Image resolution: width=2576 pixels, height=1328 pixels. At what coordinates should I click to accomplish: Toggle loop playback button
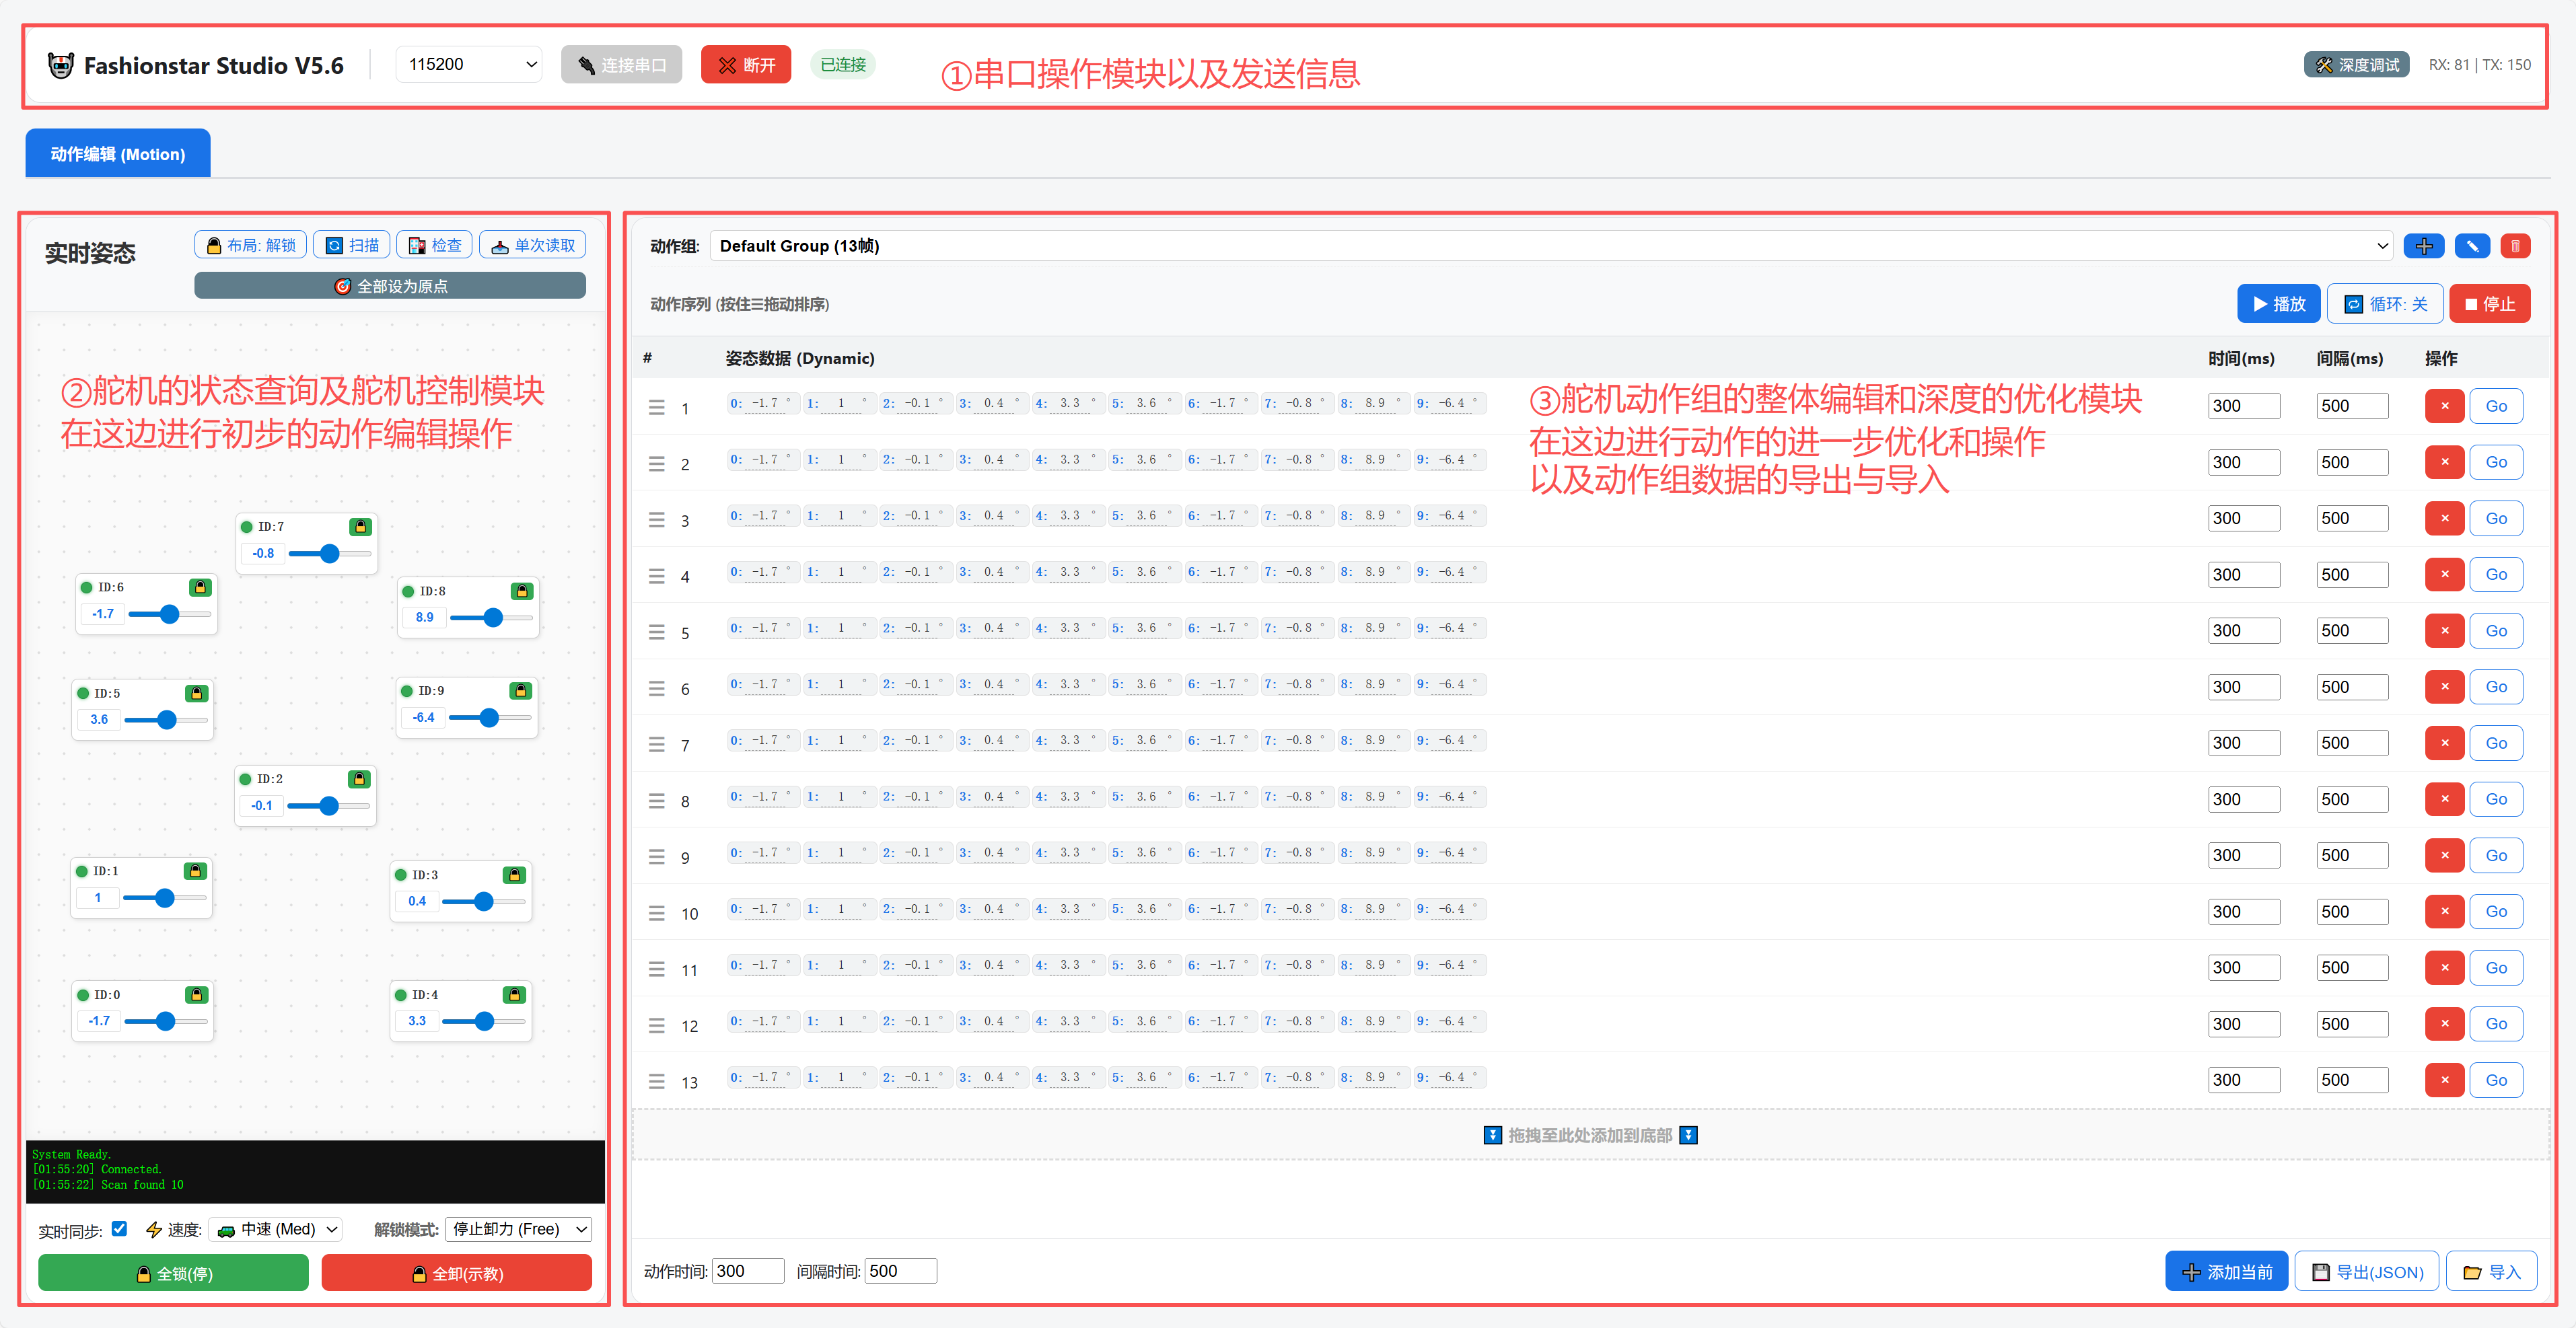tap(2385, 304)
